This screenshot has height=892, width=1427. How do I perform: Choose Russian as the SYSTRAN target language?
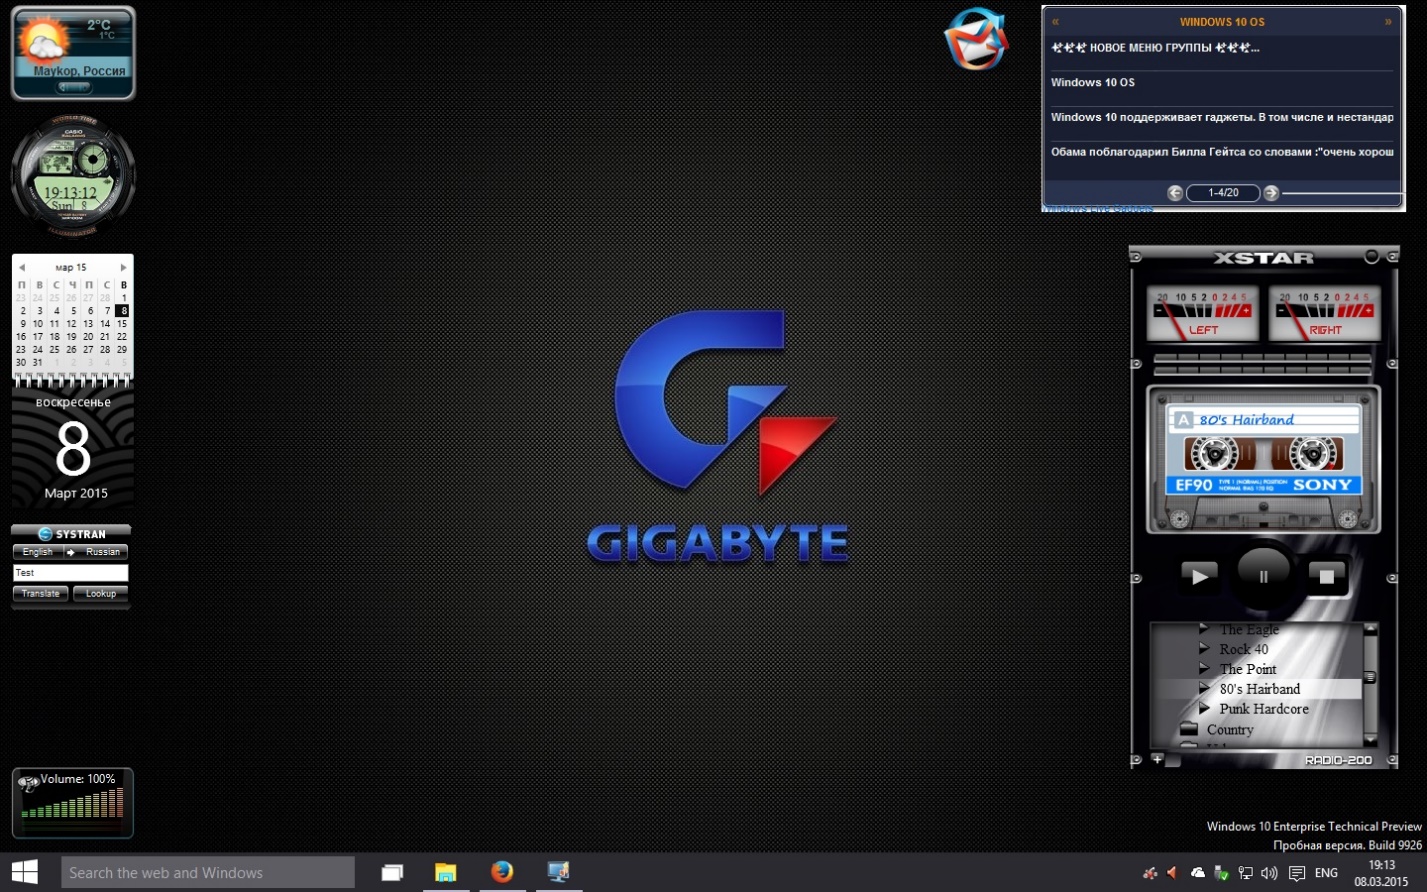[x=103, y=552]
